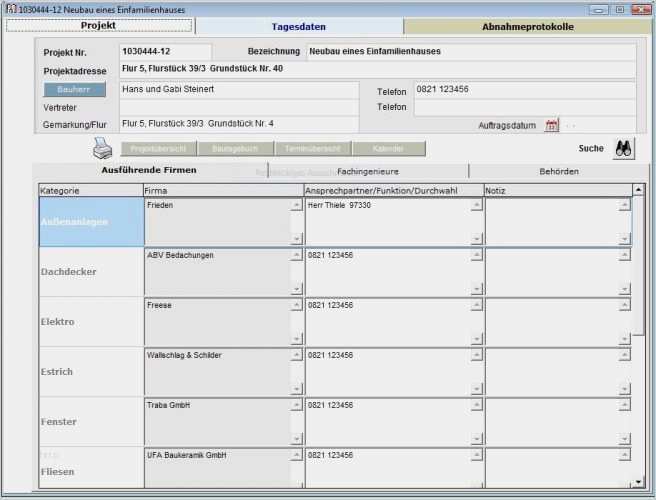The width and height of the screenshot is (656, 500).
Task: Click the first Telefon field 0821 123456
Action: [525, 90]
